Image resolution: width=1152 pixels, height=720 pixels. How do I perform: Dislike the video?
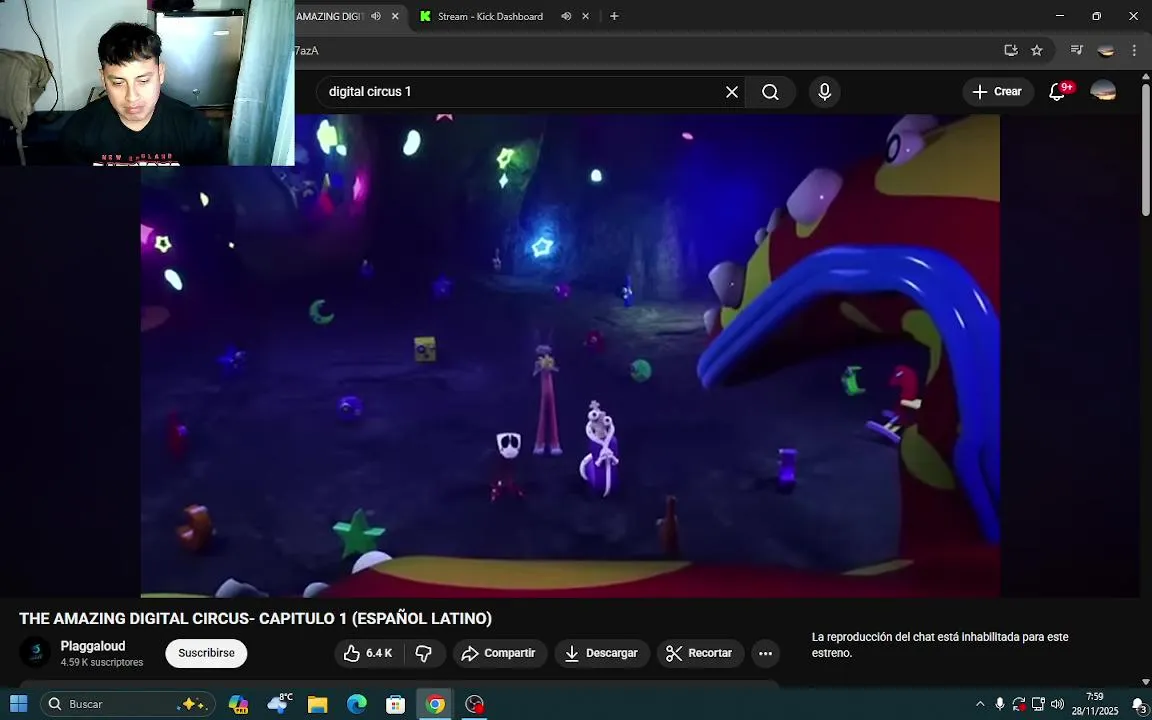coord(424,653)
